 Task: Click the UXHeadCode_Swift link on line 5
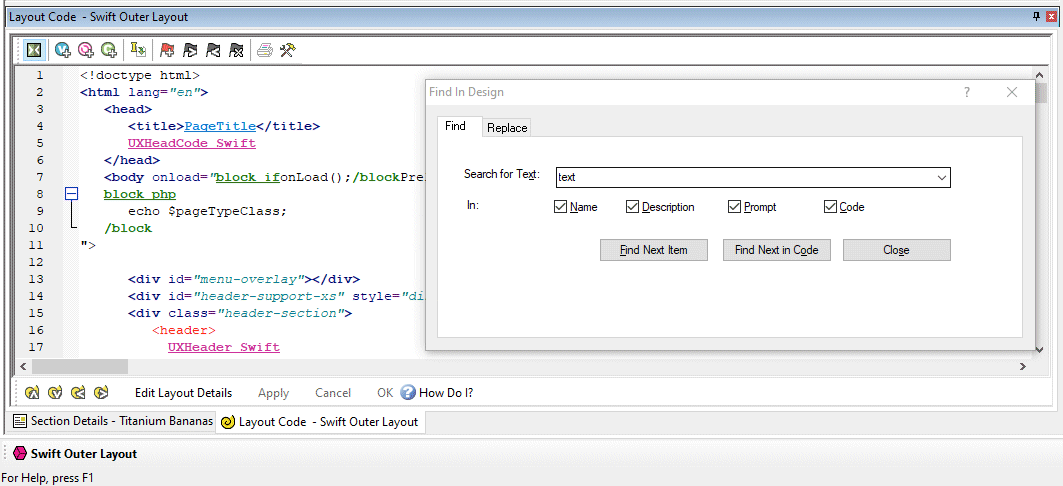191,143
